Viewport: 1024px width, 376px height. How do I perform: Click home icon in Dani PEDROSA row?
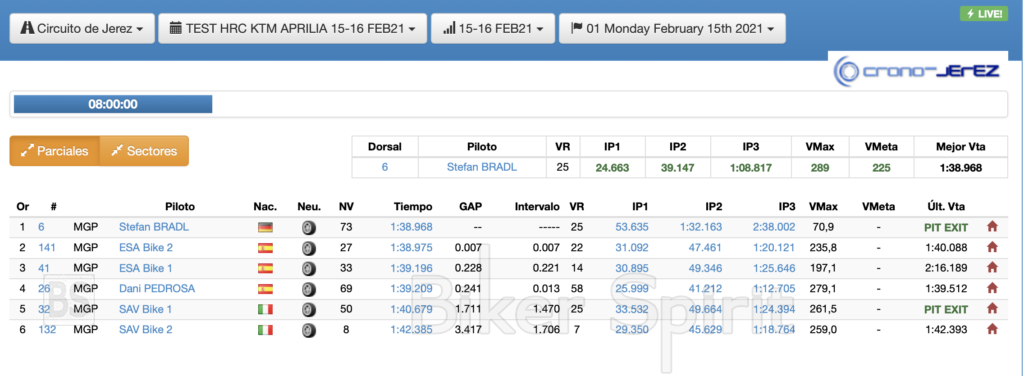click(992, 288)
